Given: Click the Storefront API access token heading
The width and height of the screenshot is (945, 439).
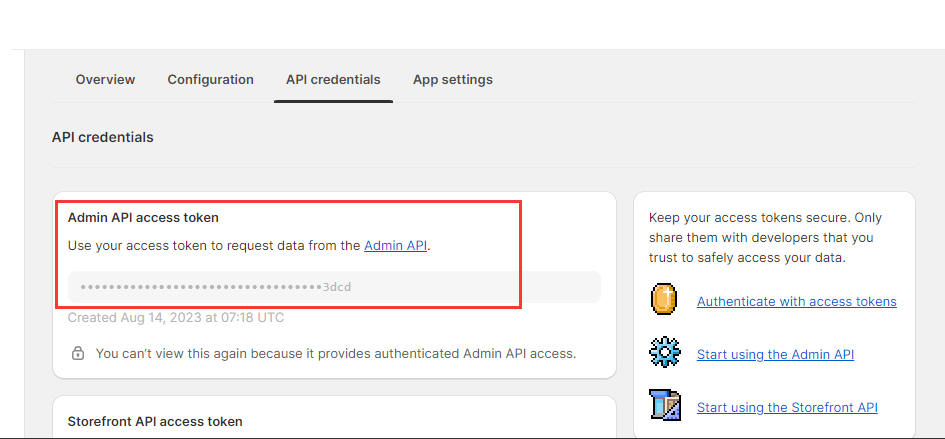Looking at the screenshot, I should click(154, 422).
